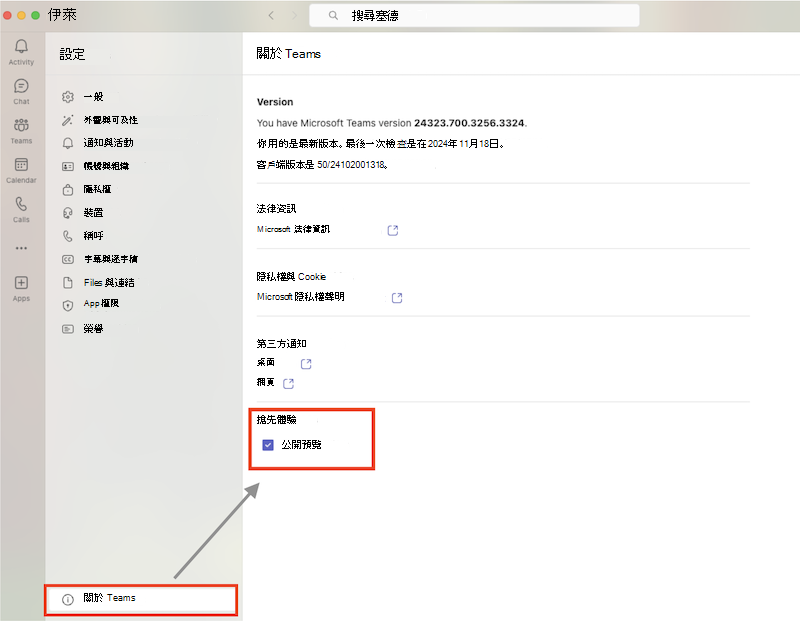This screenshot has width=800, height=624.
Task: Click the 一般 gear icon
Action: point(68,97)
